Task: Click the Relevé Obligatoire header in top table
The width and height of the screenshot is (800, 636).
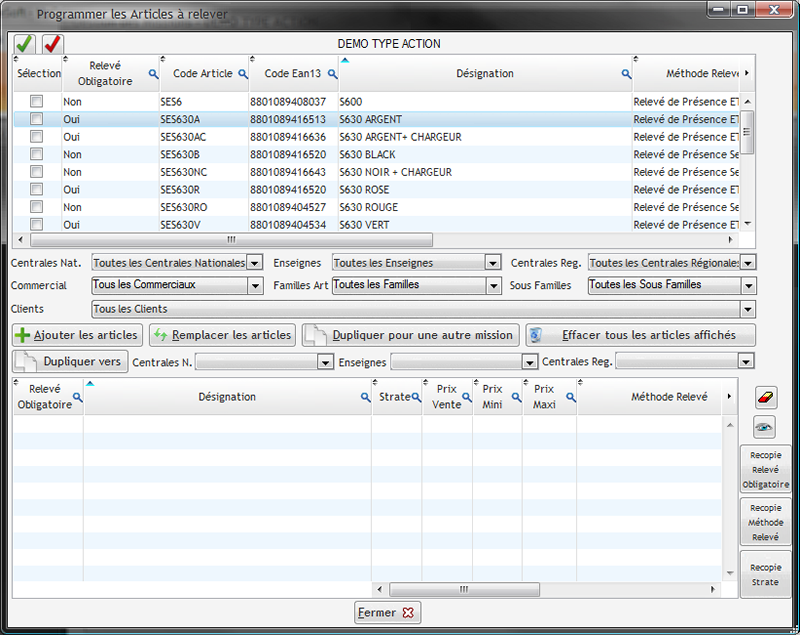Action: (x=104, y=74)
